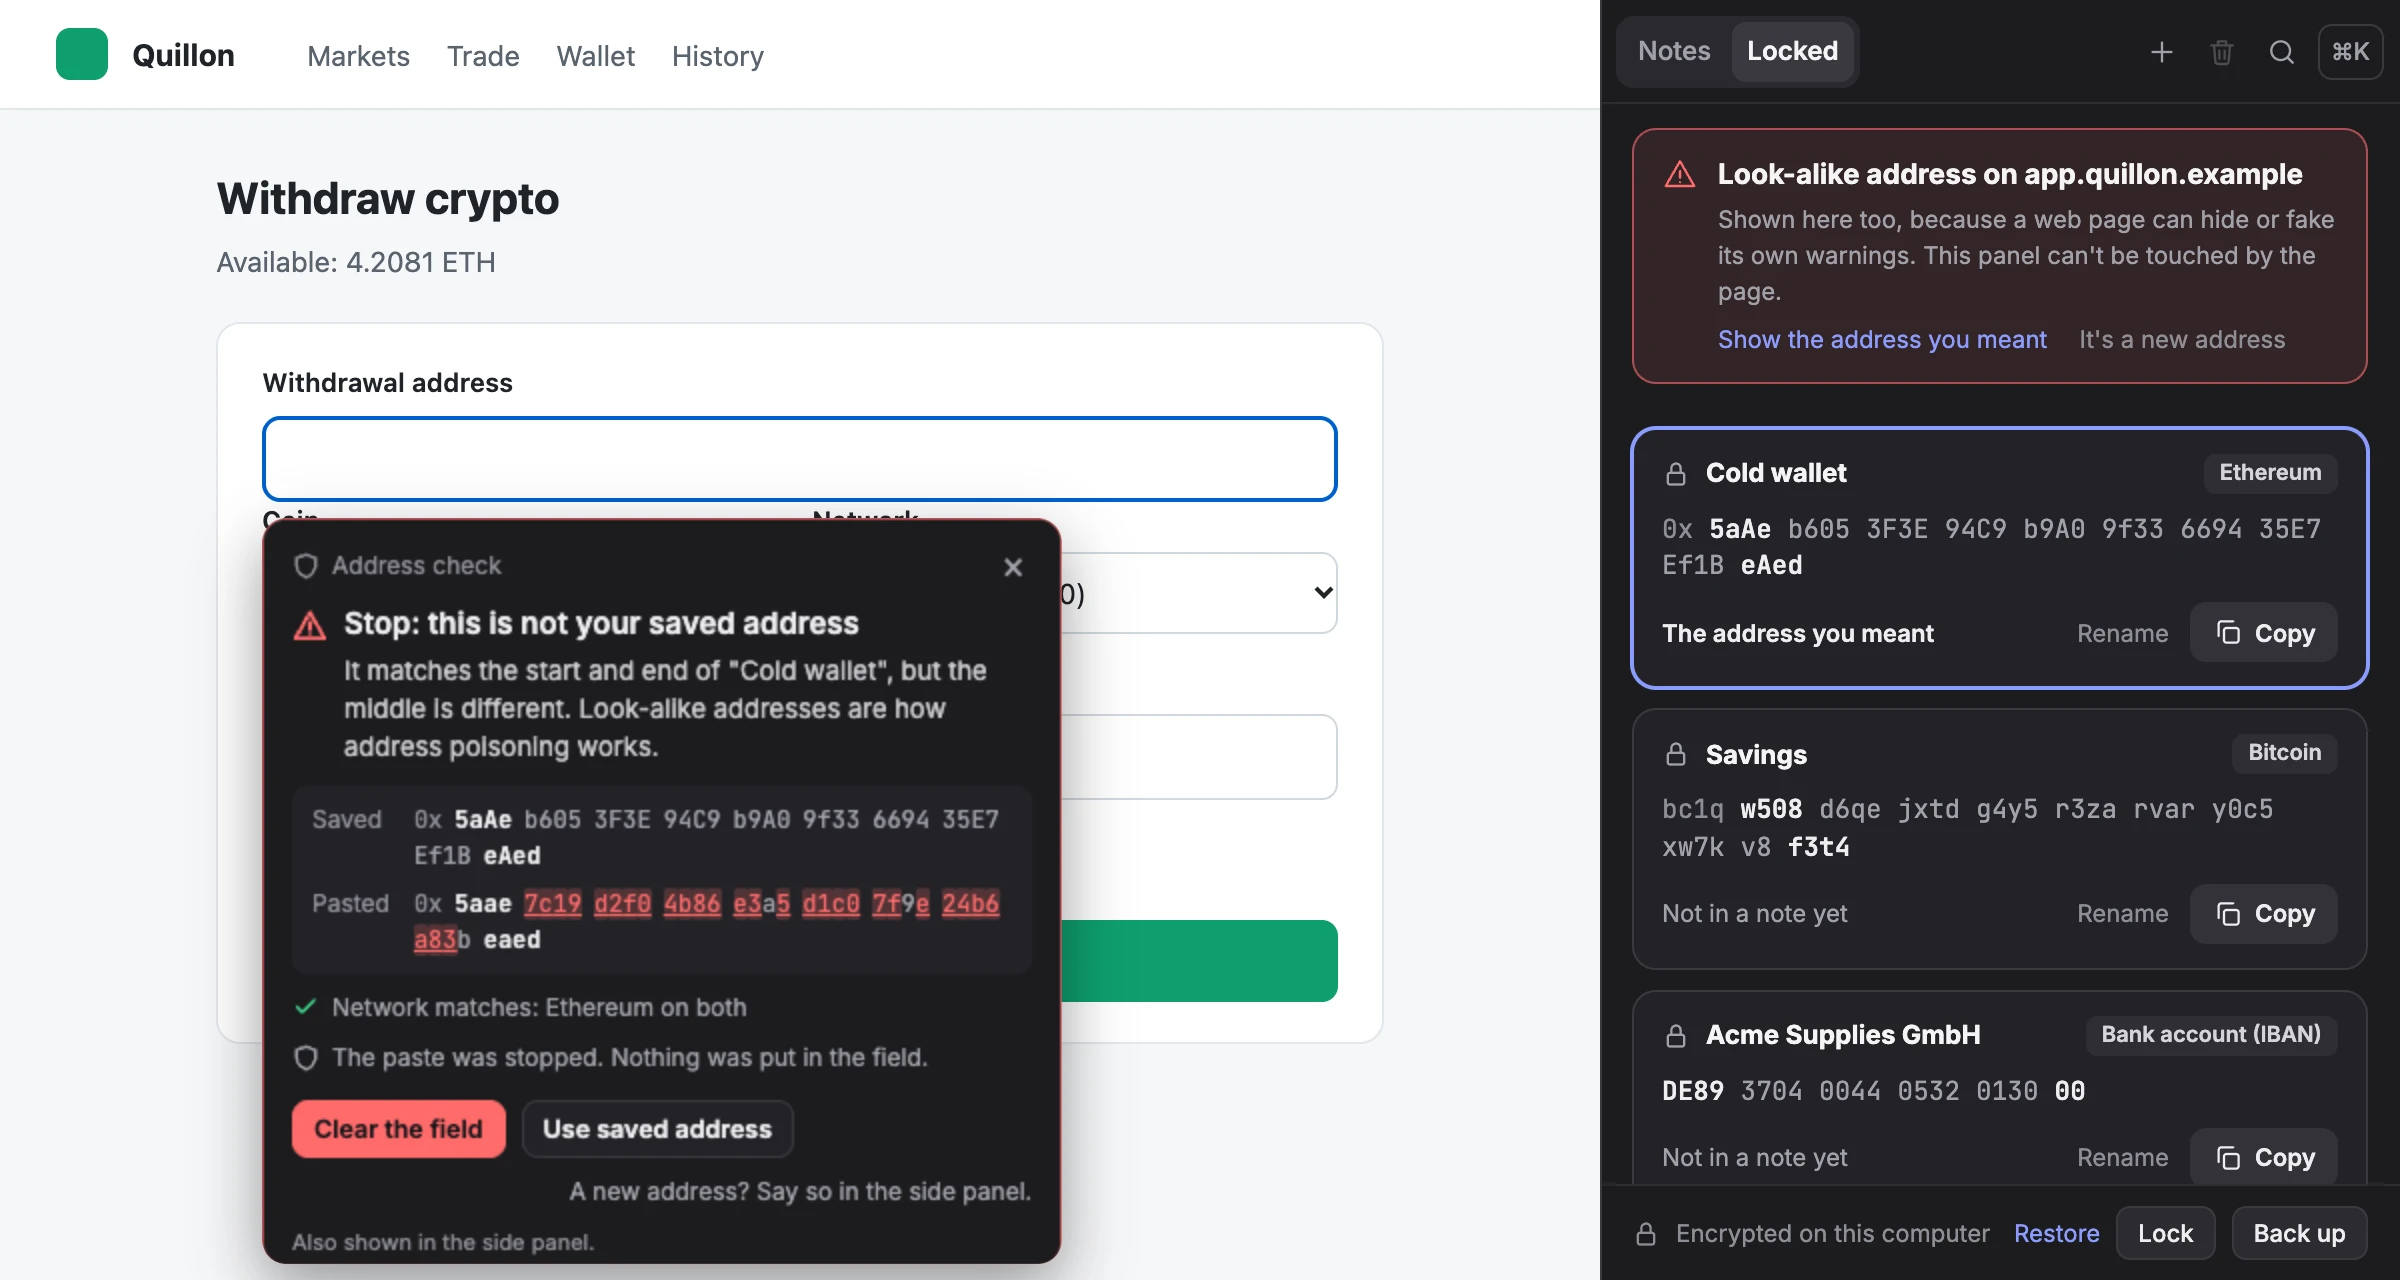Click the warning triangle in the Look-alike address banner
This screenshot has height=1280, width=2400.
point(1680,175)
